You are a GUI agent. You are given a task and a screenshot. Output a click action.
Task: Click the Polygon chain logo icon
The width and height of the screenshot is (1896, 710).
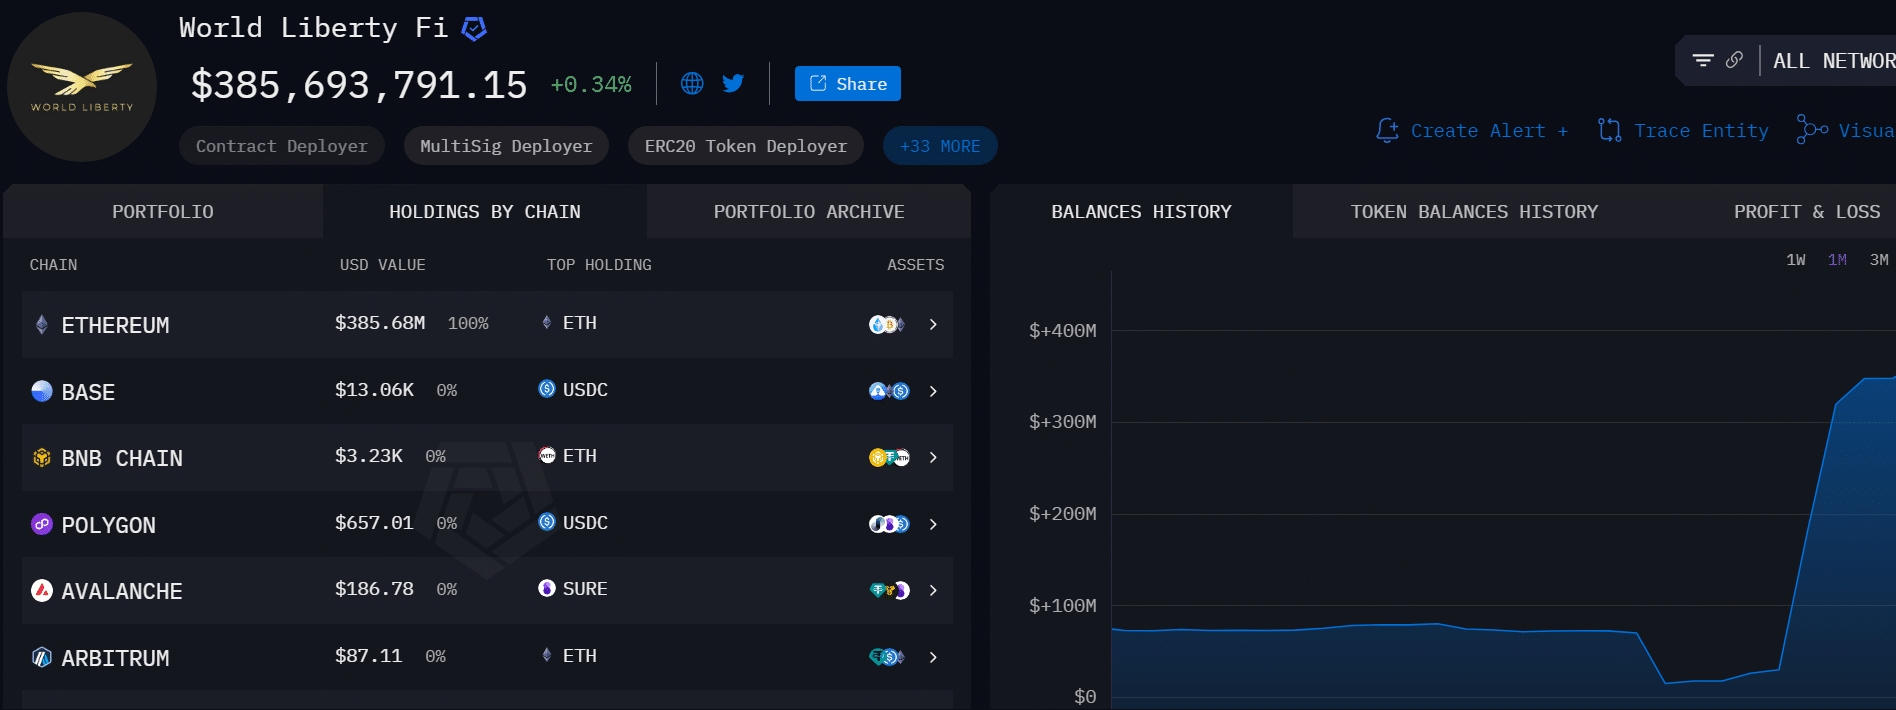pyautogui.click(x=42, y=524)
